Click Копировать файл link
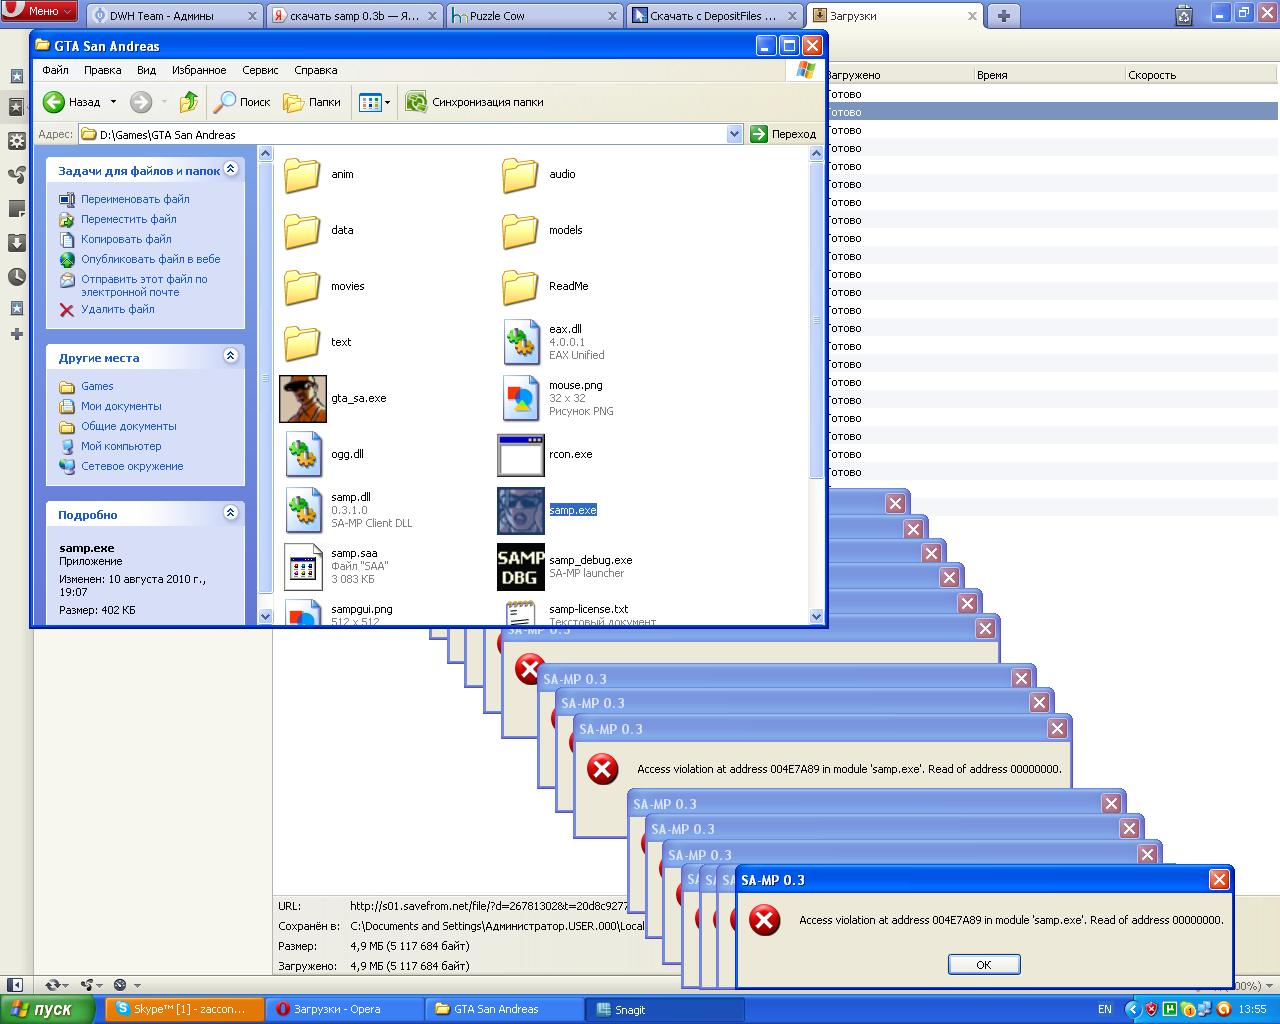This screenshot has height=1024, width=1280. coord(126,239)
